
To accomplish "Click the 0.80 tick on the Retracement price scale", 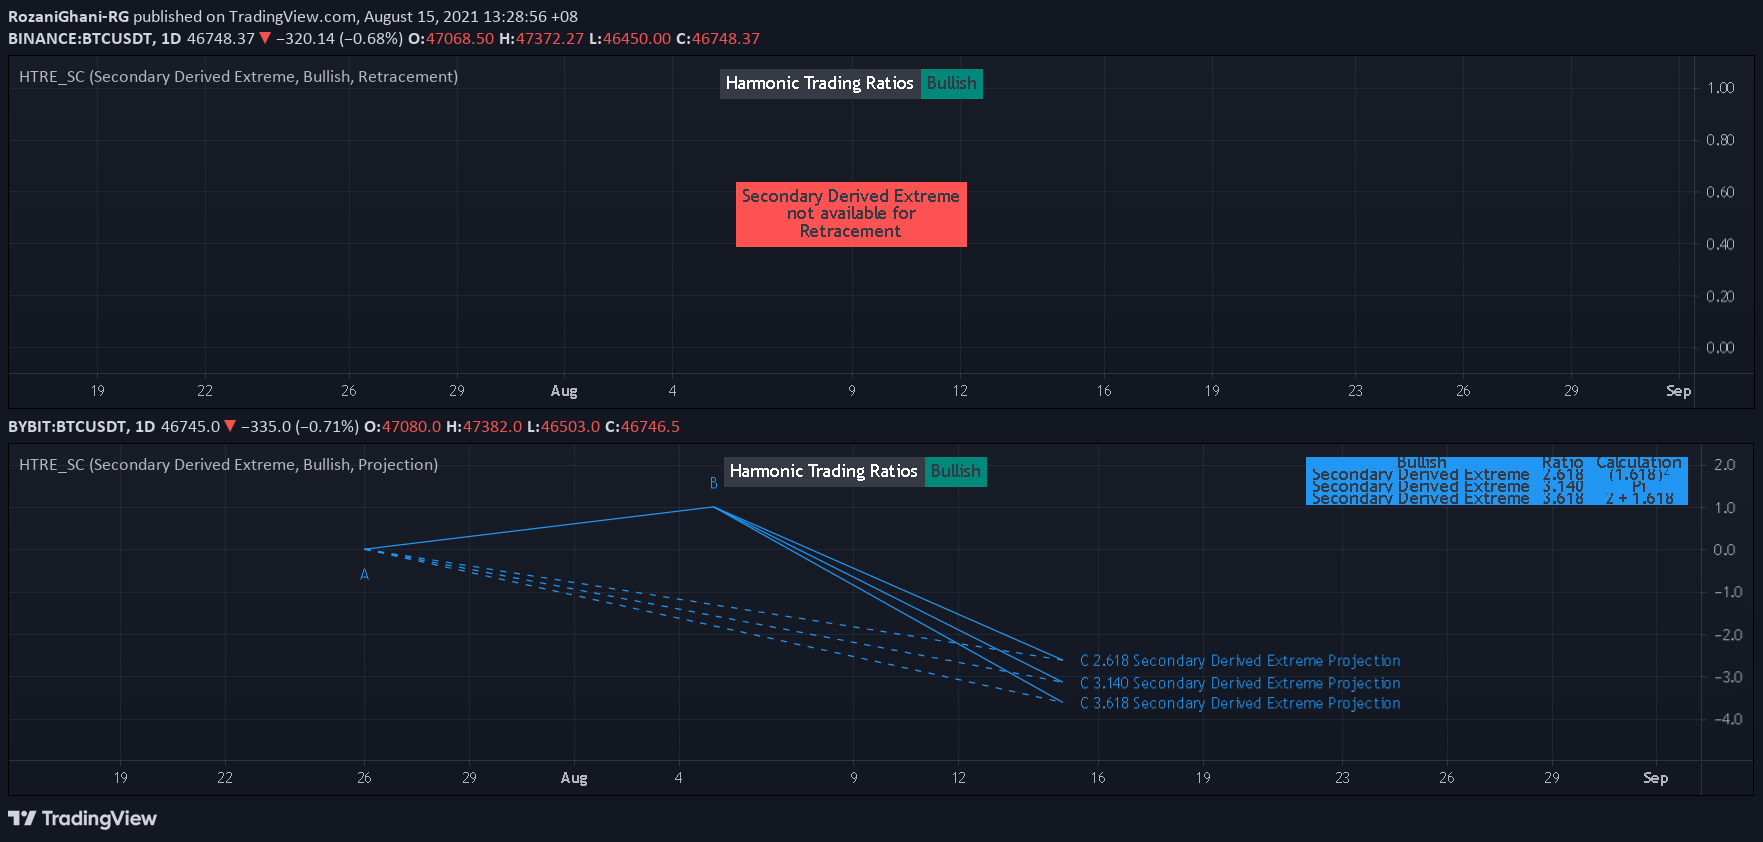I will pyautogui.click(x=1721, y=140).
